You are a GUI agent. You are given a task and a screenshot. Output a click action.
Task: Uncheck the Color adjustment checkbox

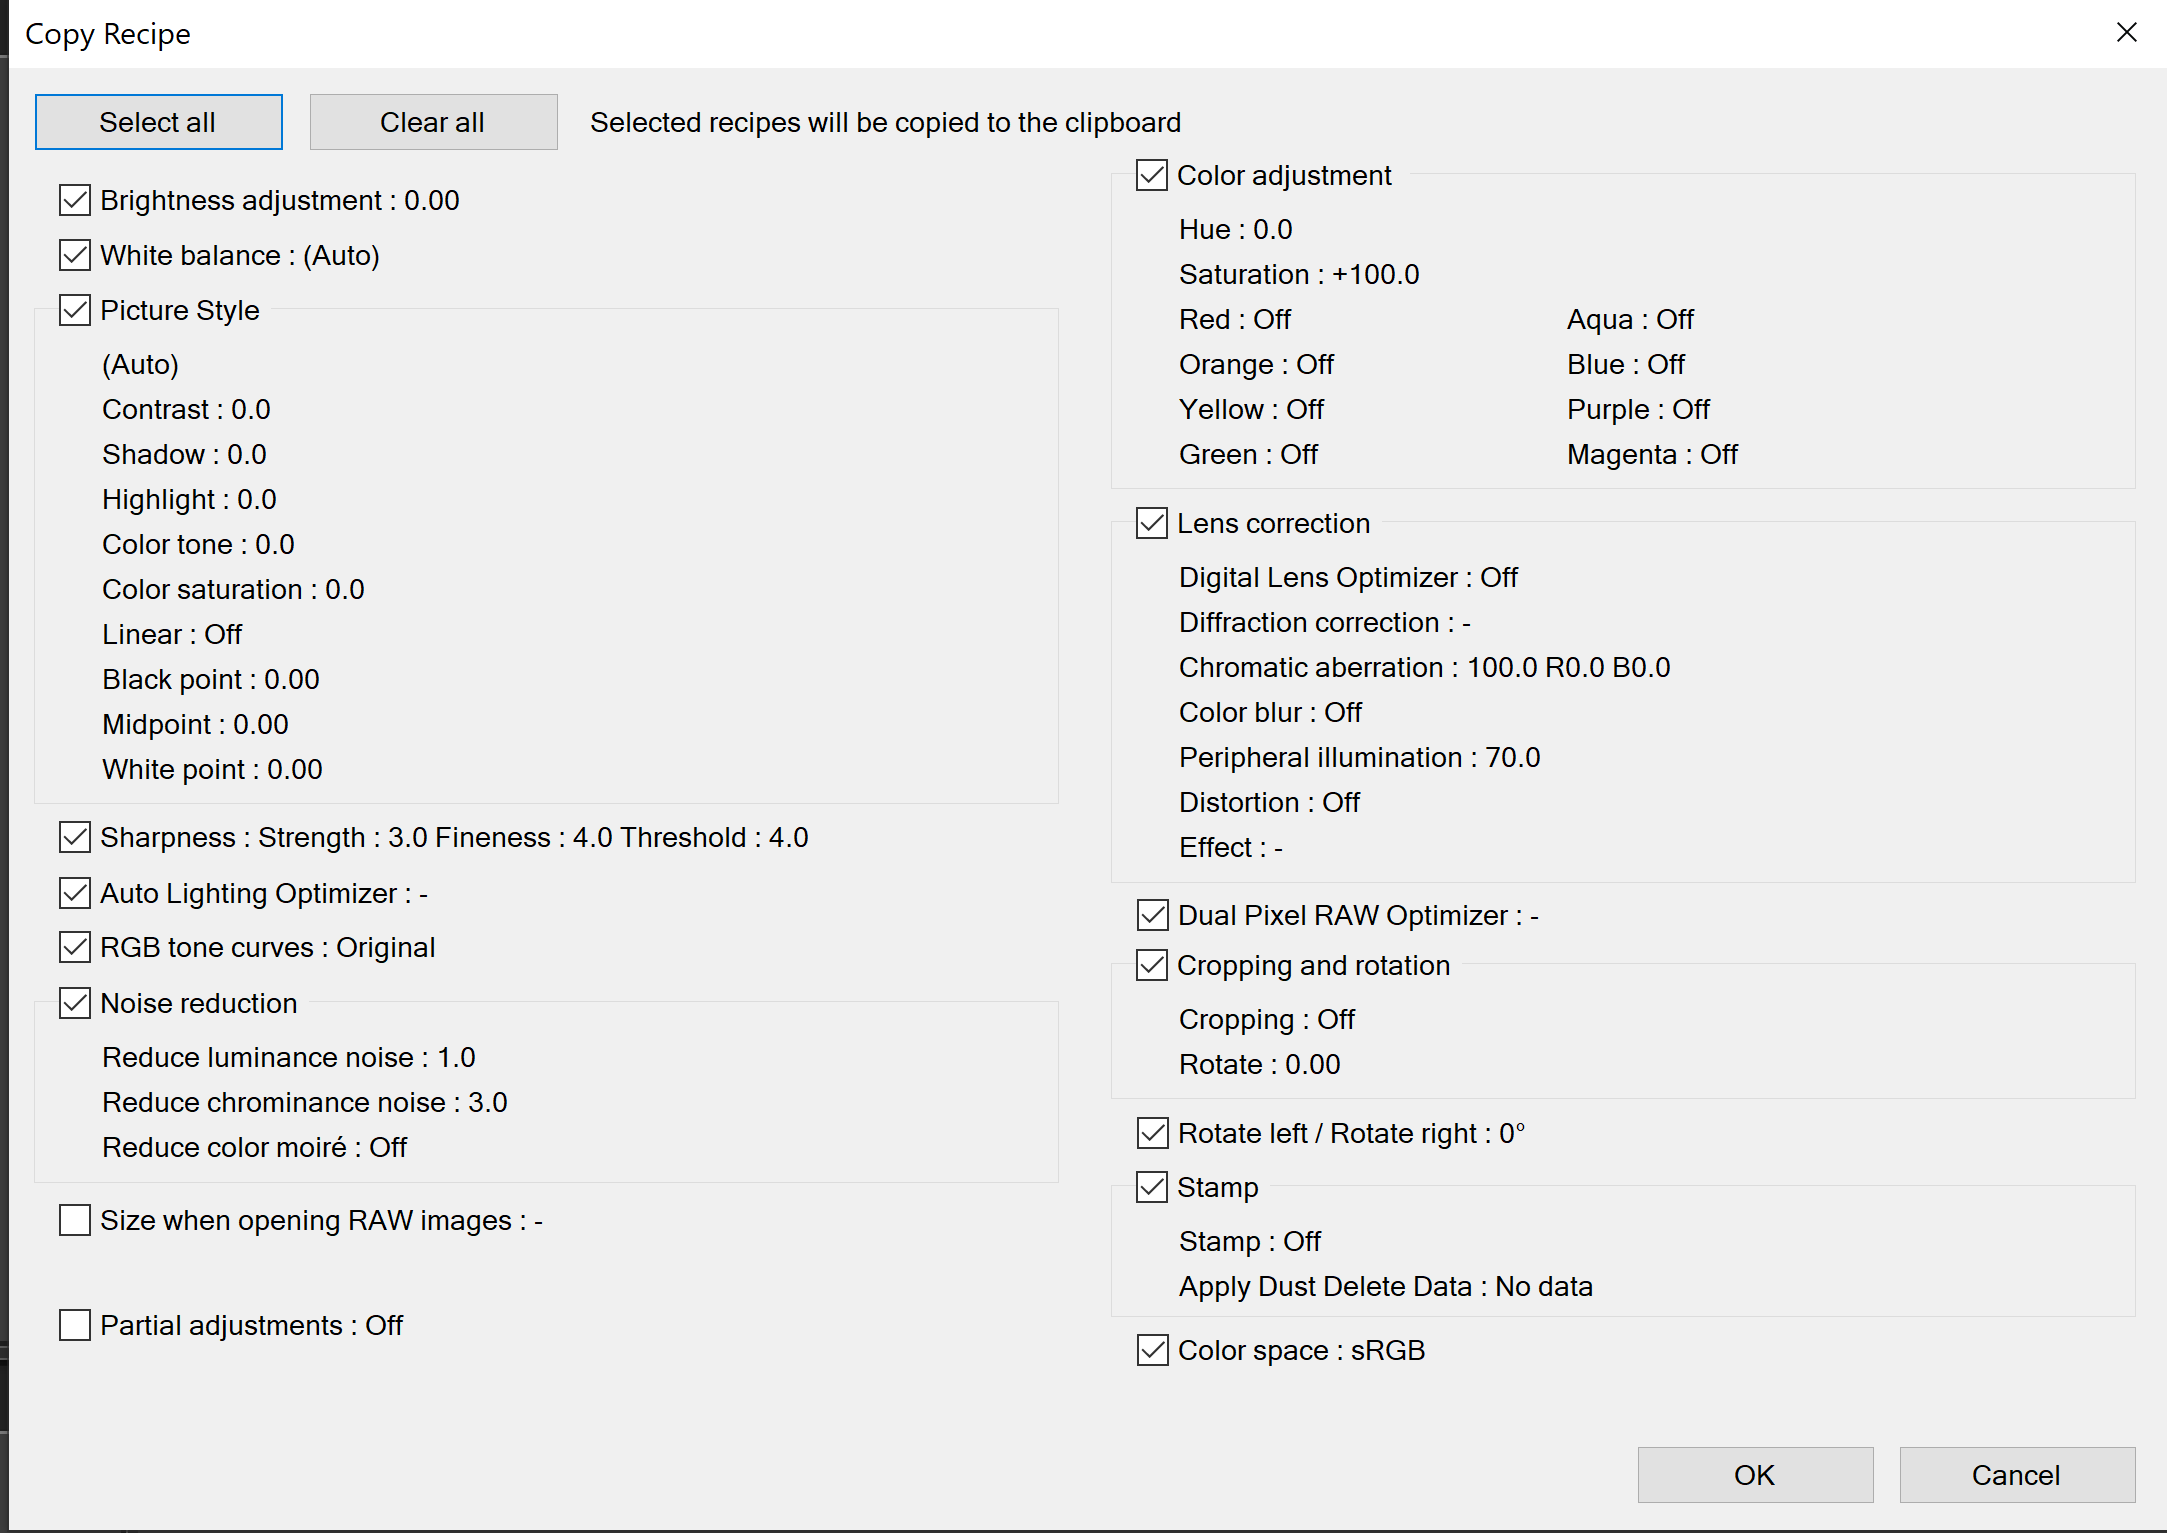(1152, 176)
